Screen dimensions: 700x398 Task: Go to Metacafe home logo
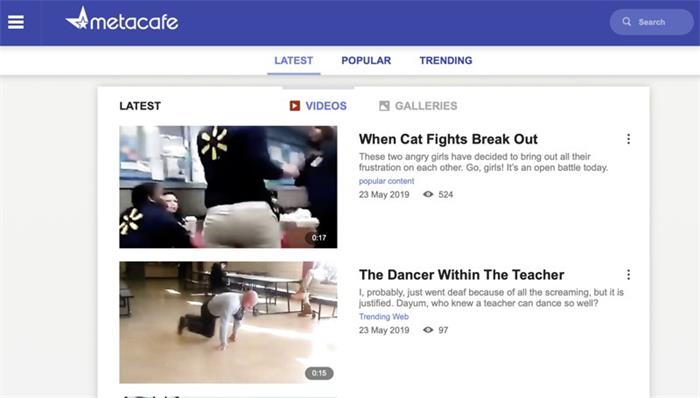tap(122, 19)
